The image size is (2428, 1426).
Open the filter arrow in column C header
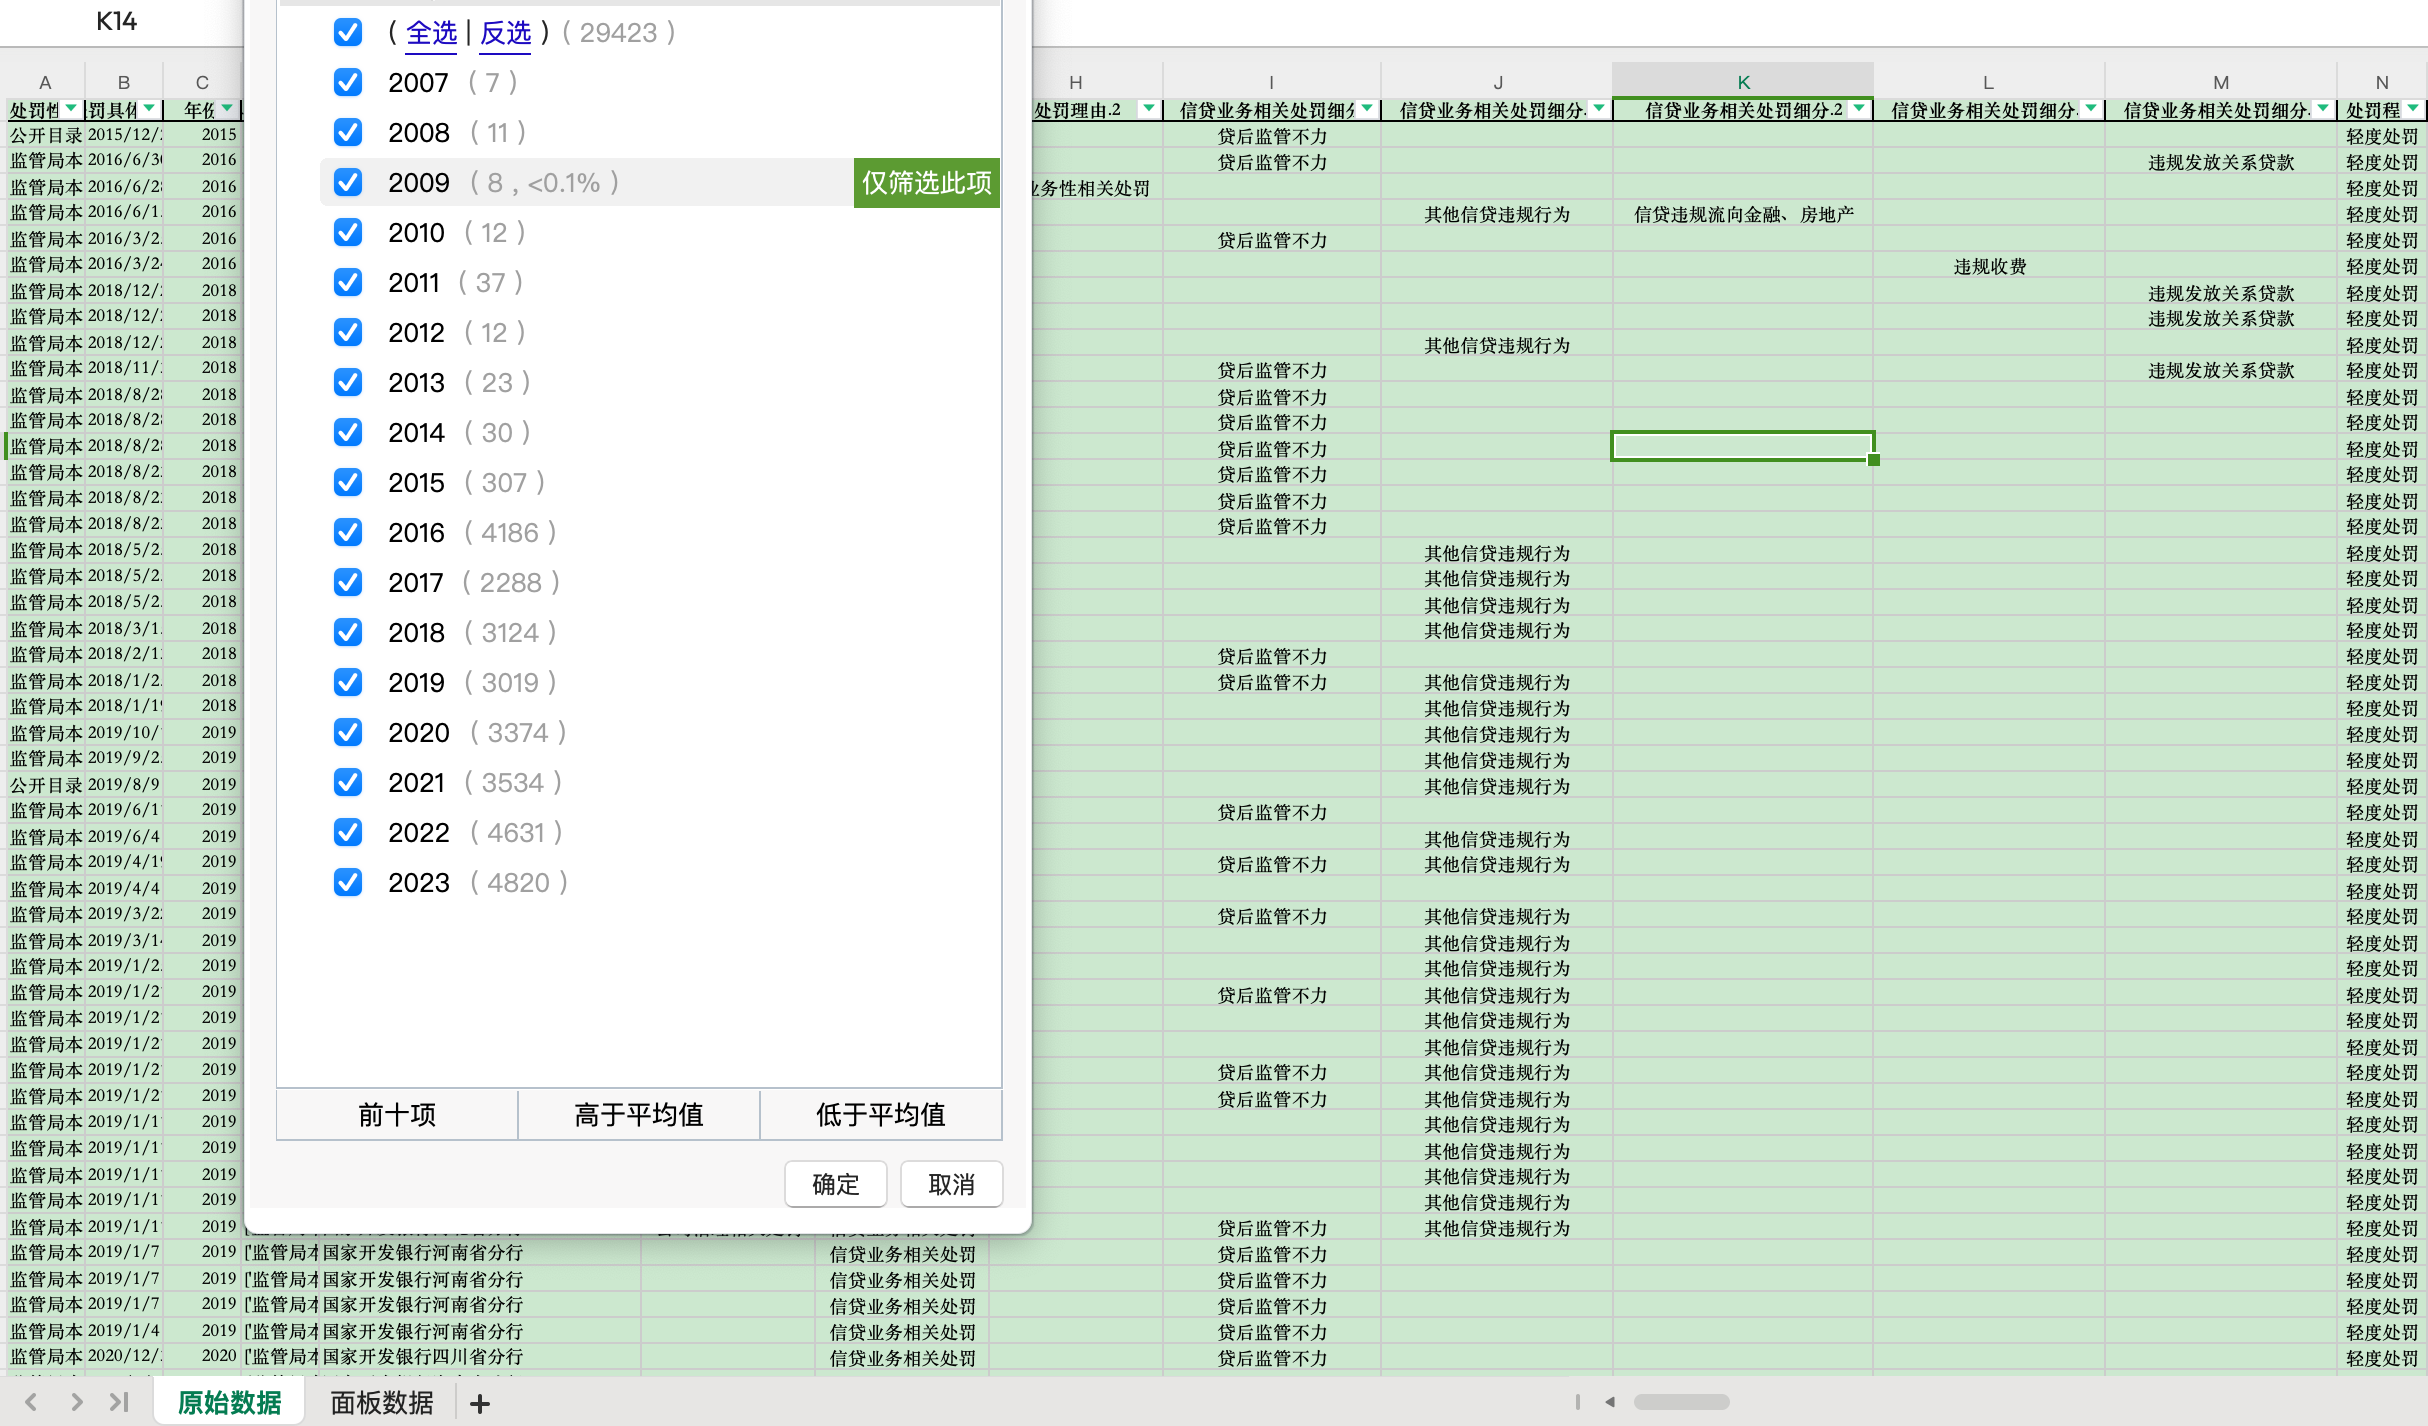[x=228, y=108]
